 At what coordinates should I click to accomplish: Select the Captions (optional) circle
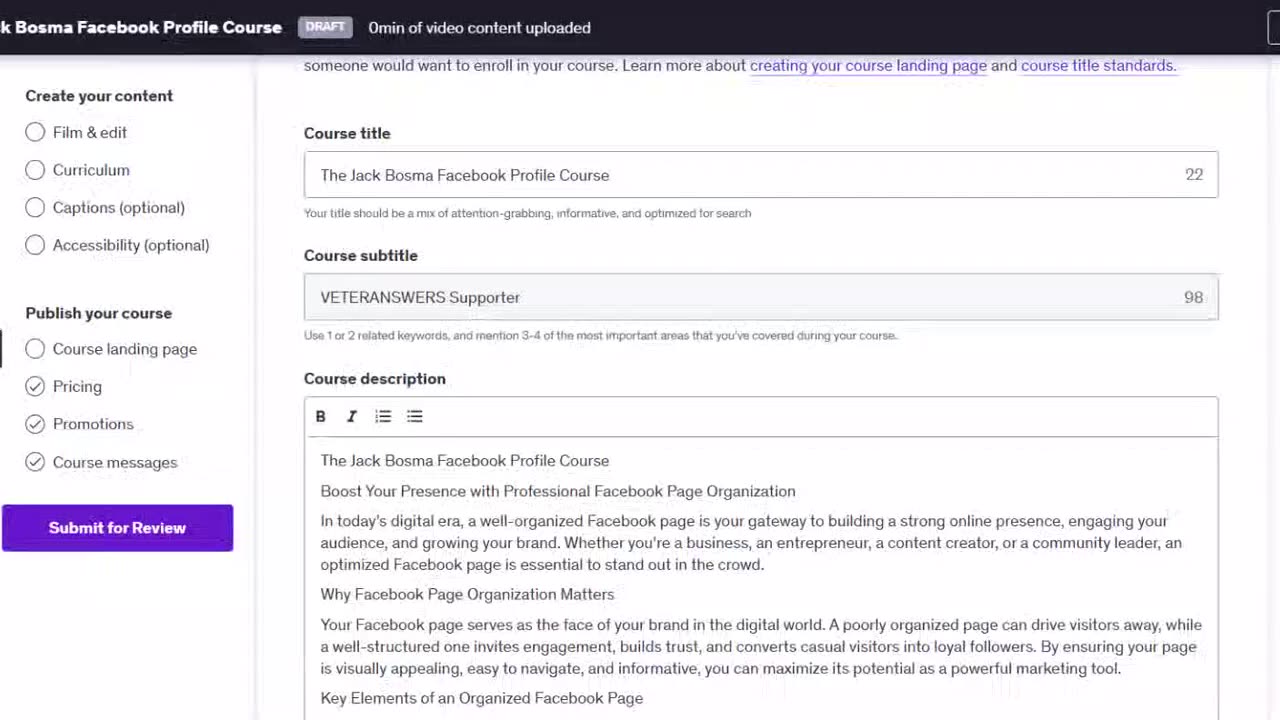[x=35, y=207]
